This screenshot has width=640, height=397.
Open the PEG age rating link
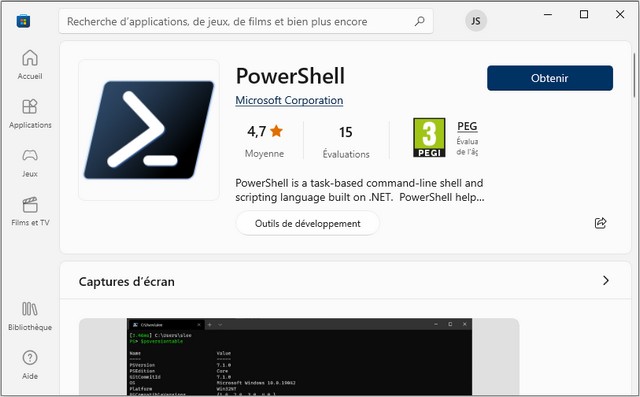coord(467,126)
